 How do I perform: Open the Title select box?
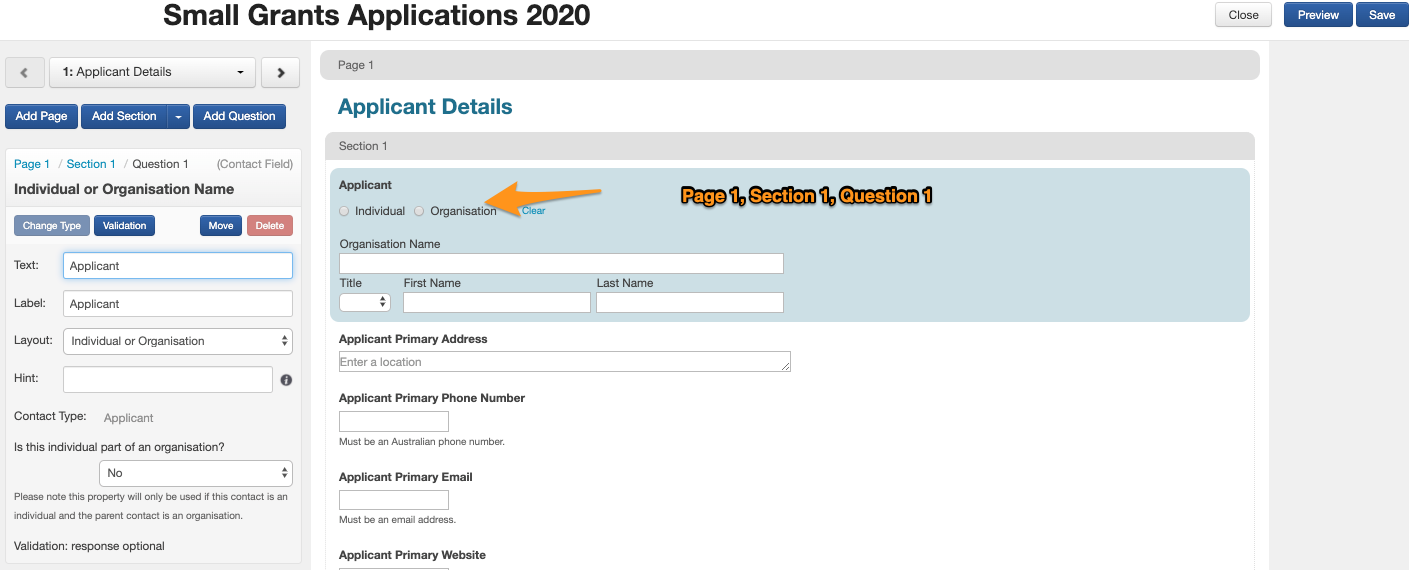(x=365, y=302)
